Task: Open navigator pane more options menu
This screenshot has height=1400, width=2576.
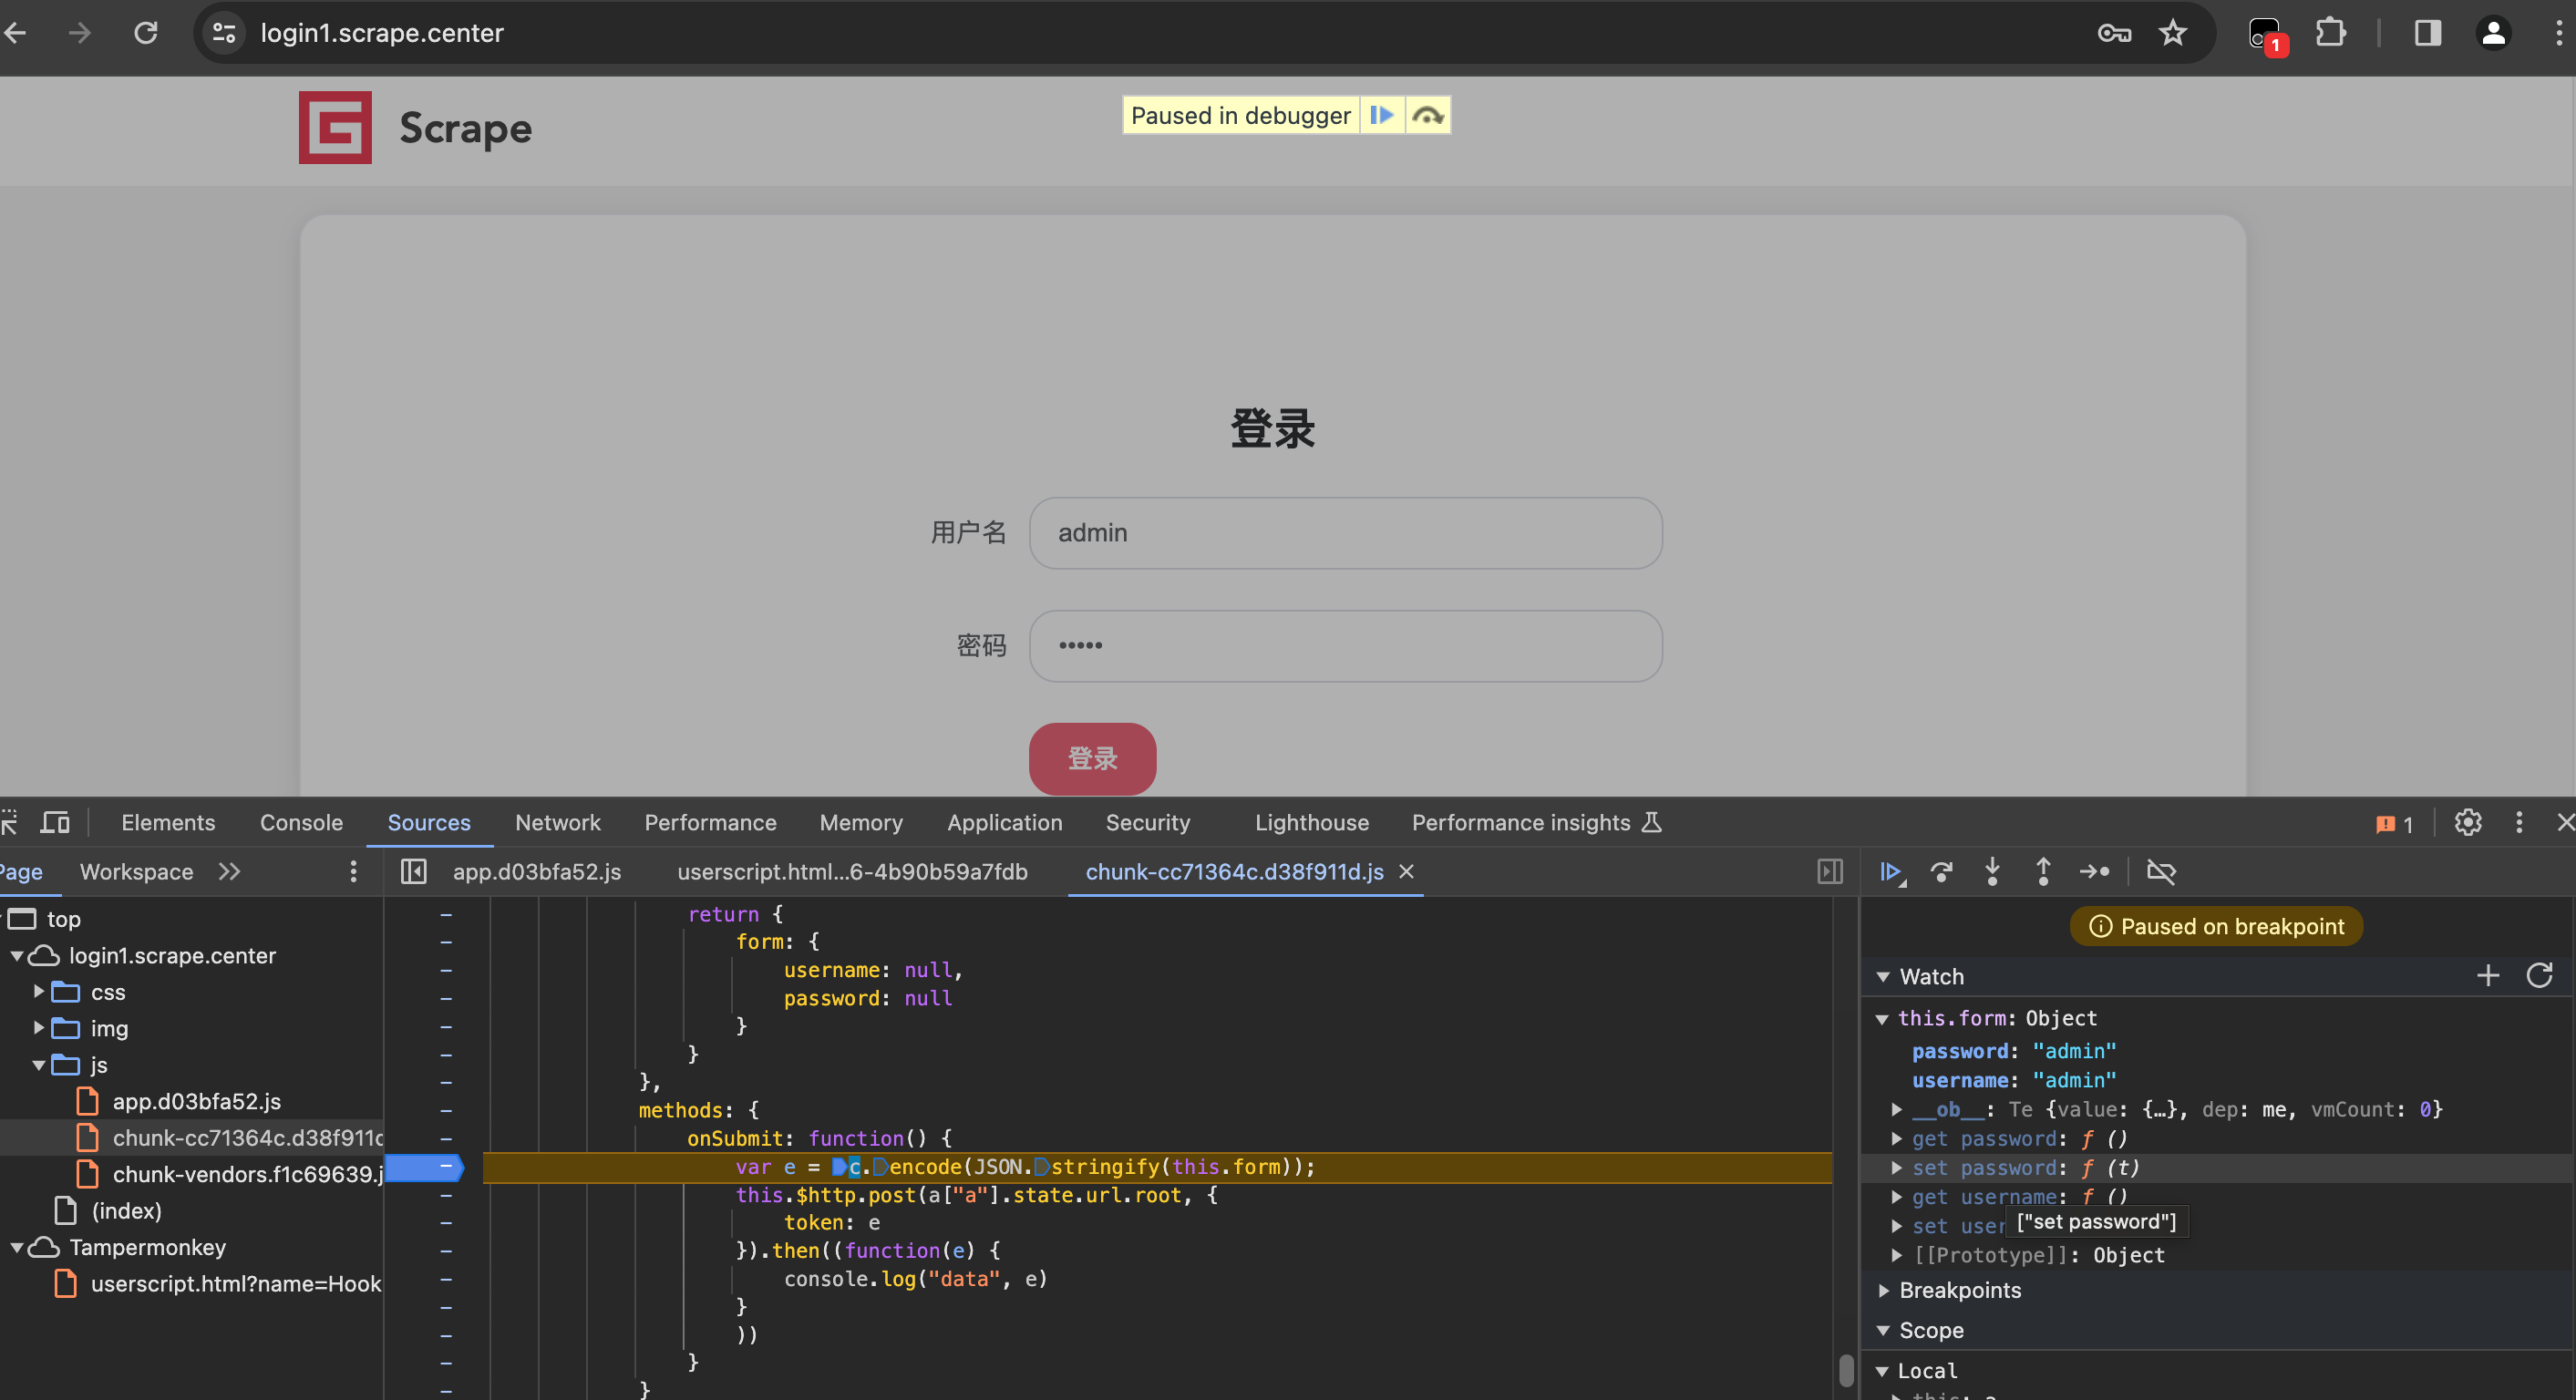Action: (x=353, y=871)
